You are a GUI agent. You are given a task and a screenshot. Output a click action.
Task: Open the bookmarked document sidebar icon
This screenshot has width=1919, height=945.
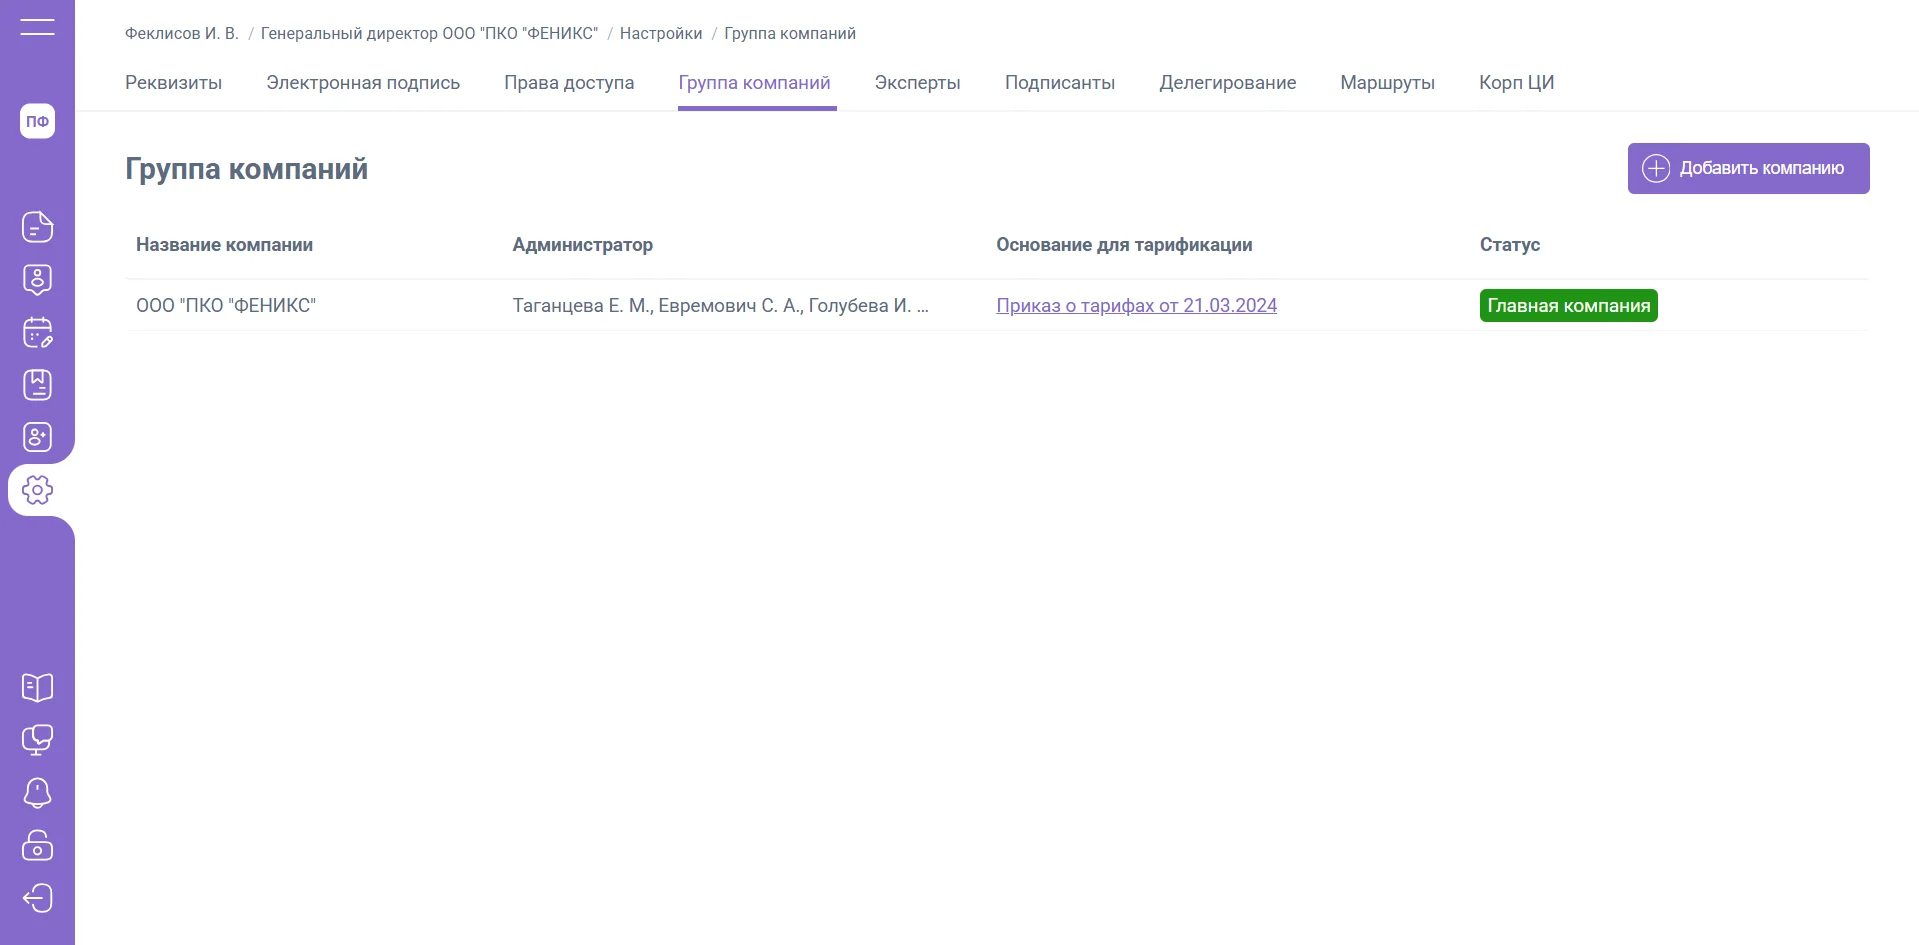point(37,385)
